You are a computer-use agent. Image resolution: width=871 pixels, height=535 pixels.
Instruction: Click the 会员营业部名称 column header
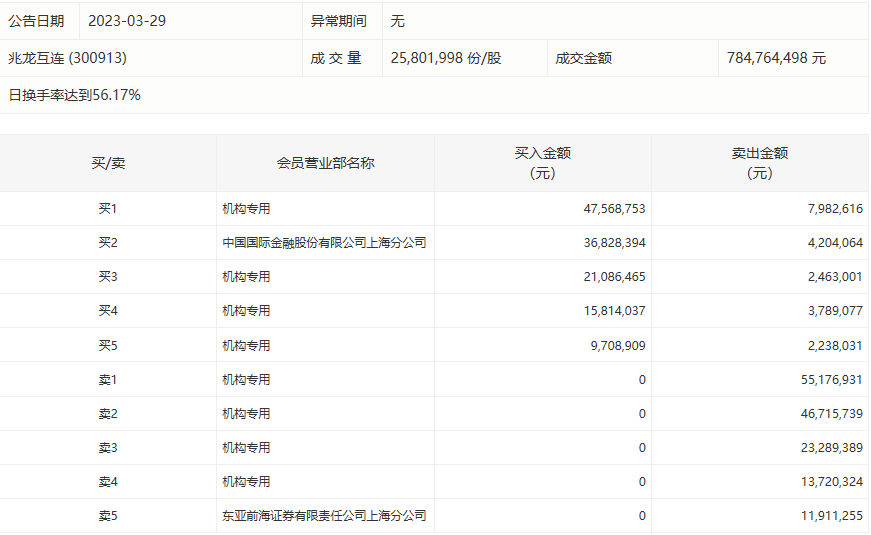326,163
